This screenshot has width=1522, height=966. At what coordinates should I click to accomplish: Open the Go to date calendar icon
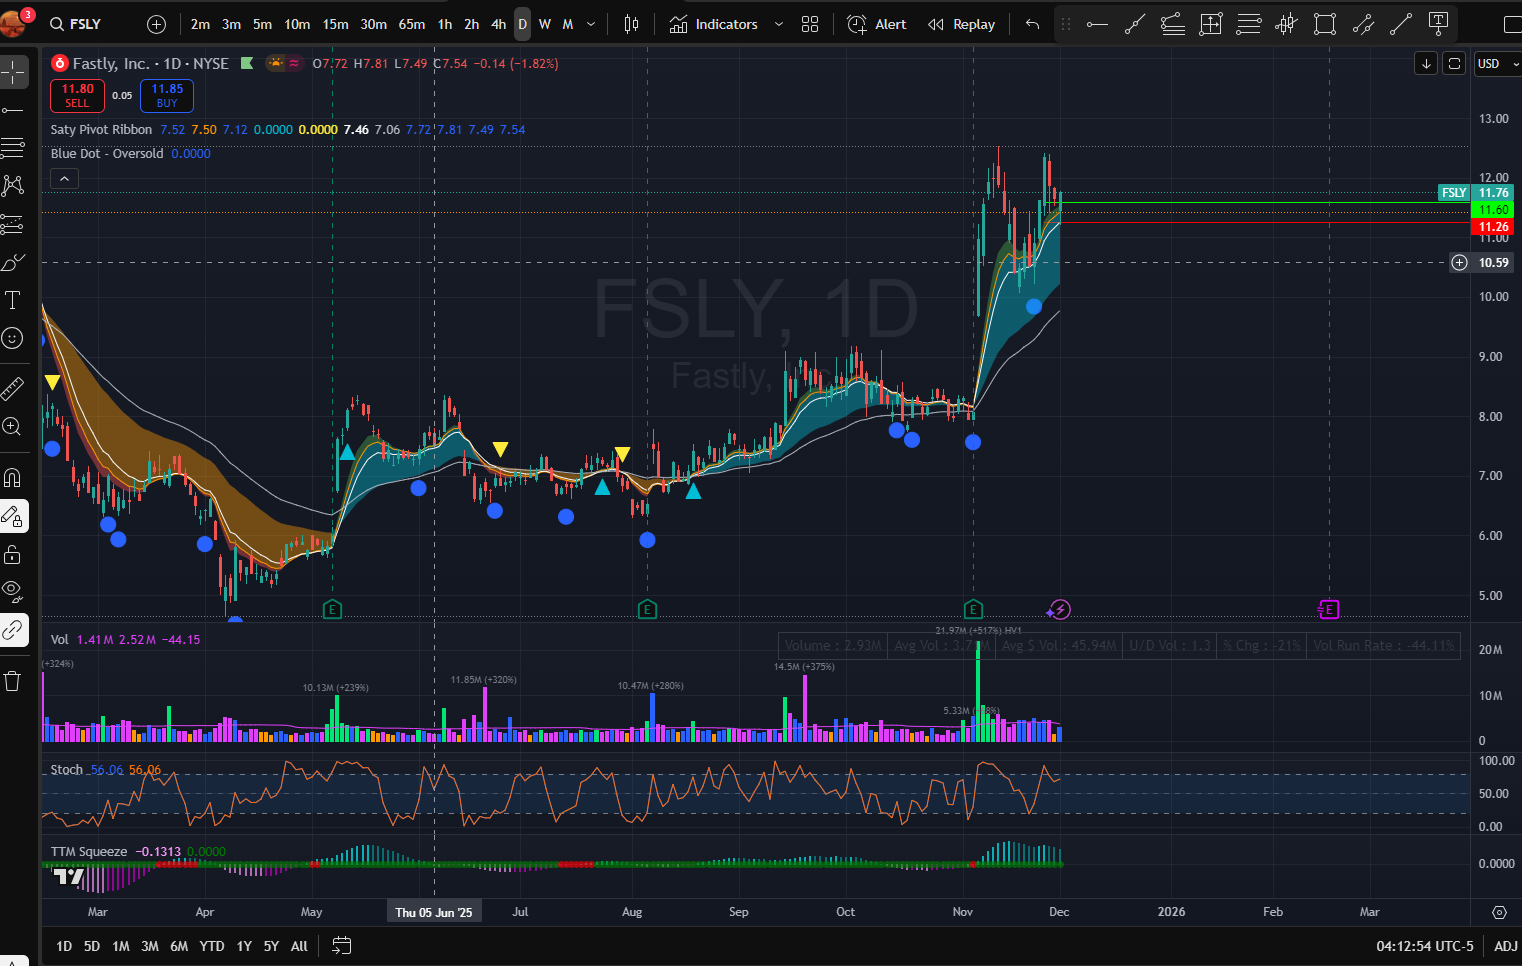click(341, 946)
